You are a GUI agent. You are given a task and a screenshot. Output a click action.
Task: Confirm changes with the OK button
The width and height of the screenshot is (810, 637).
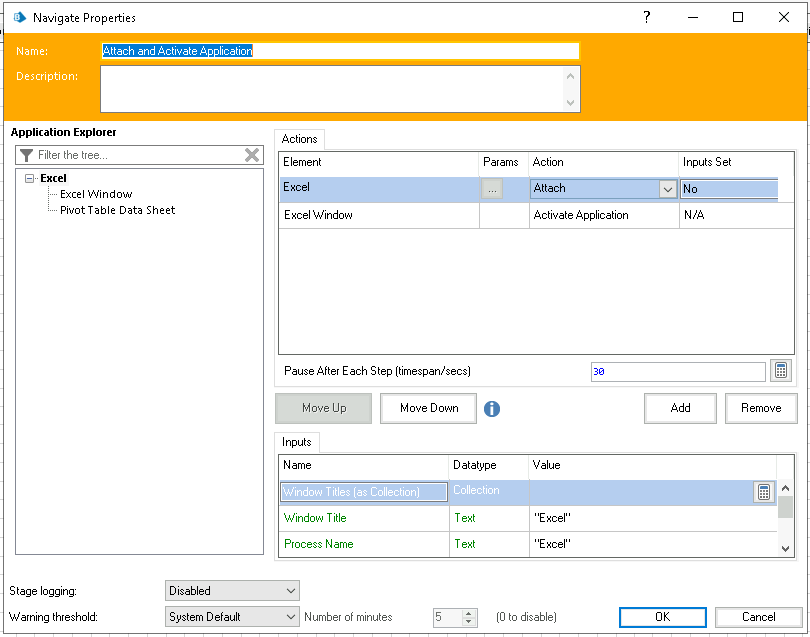click(662, 617)
